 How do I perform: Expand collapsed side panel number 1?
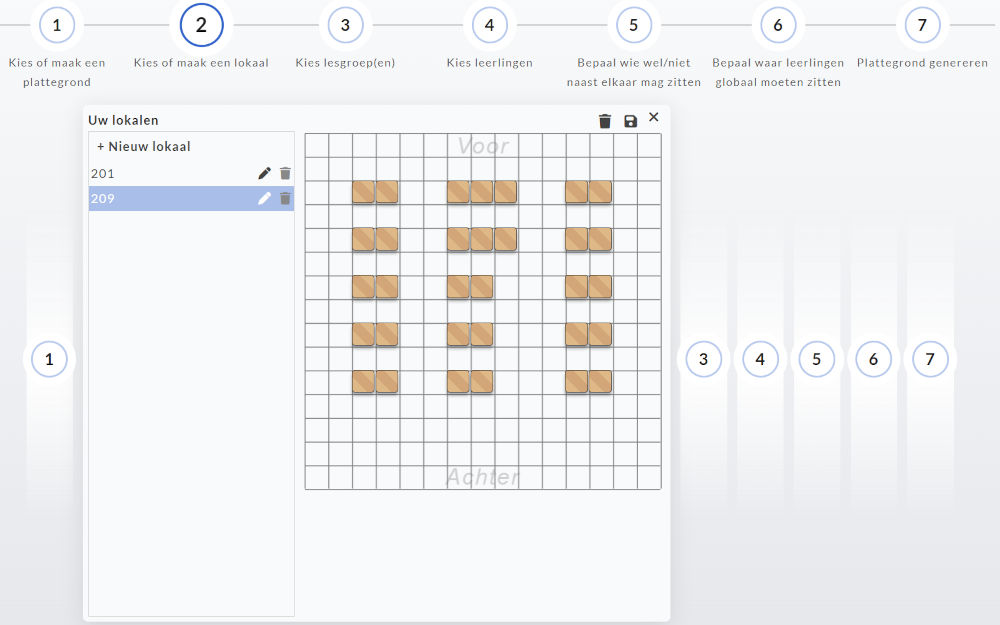coord(49,359)
